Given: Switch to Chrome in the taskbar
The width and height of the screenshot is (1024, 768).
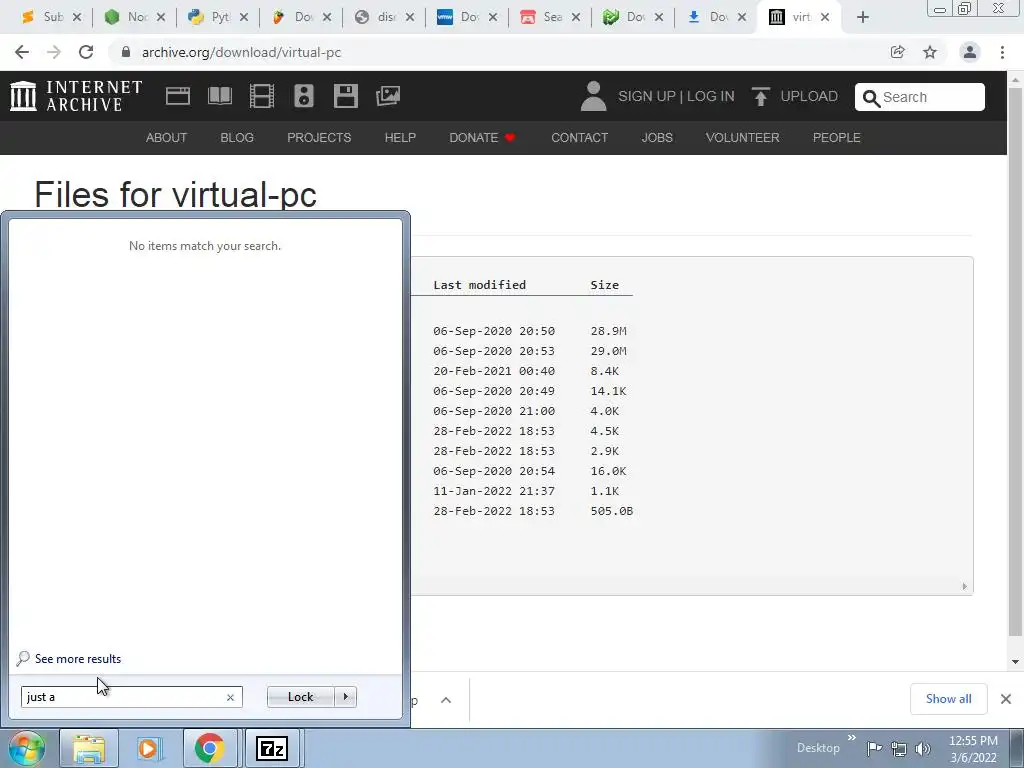Looking at the screenshot, I should [x=210, y=748].
